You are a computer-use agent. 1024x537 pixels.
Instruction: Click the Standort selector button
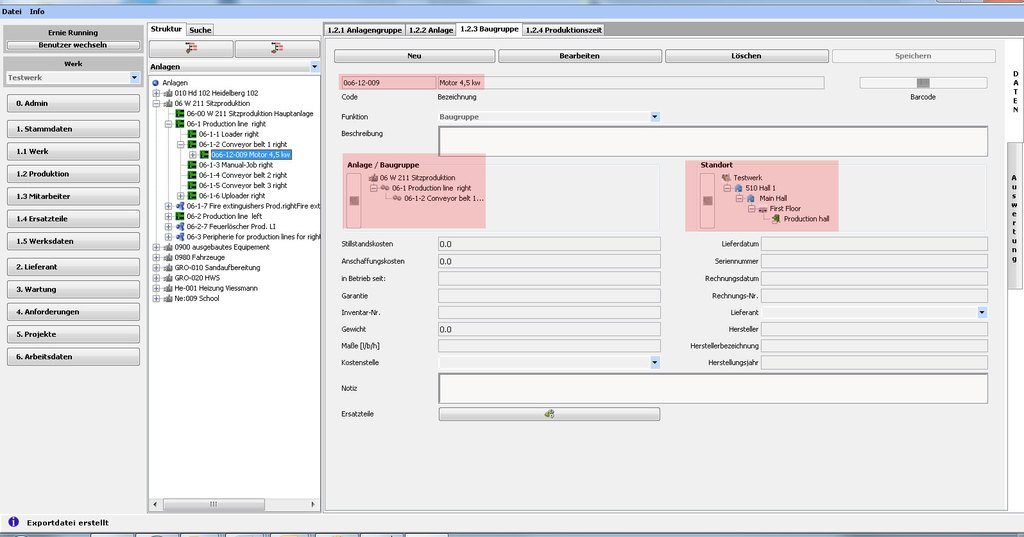[708, 200]
